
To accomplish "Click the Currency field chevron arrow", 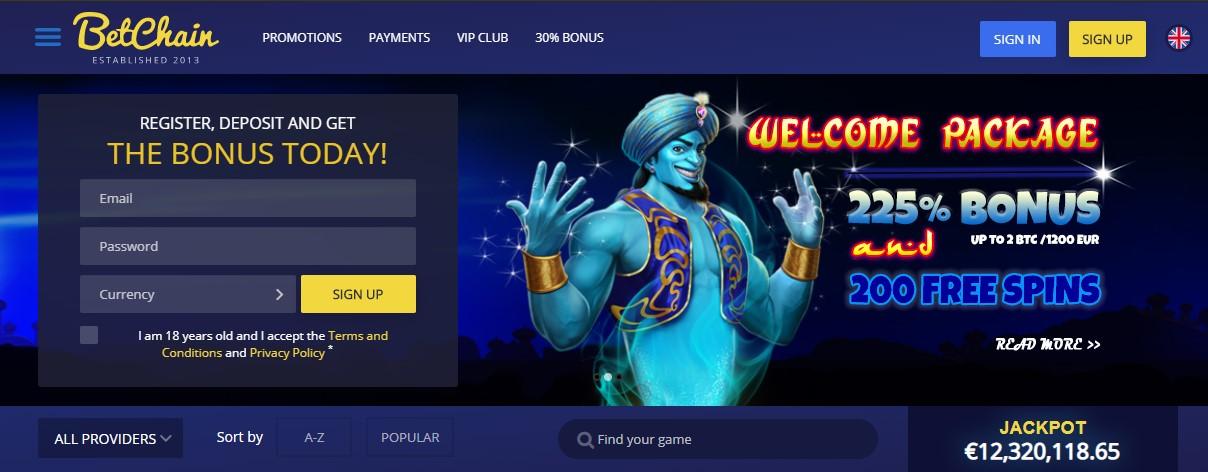I will 280,295.
